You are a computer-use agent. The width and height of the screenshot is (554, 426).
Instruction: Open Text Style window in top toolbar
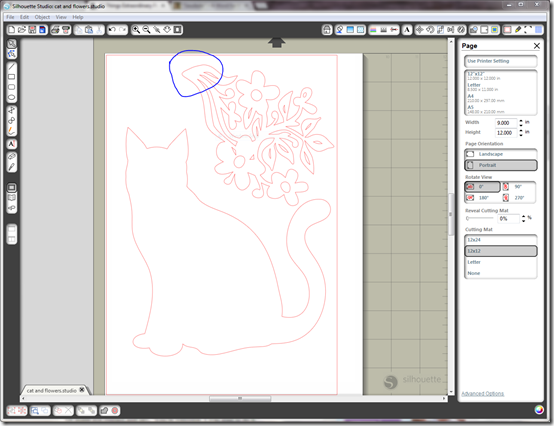click(x=407, y=30)
